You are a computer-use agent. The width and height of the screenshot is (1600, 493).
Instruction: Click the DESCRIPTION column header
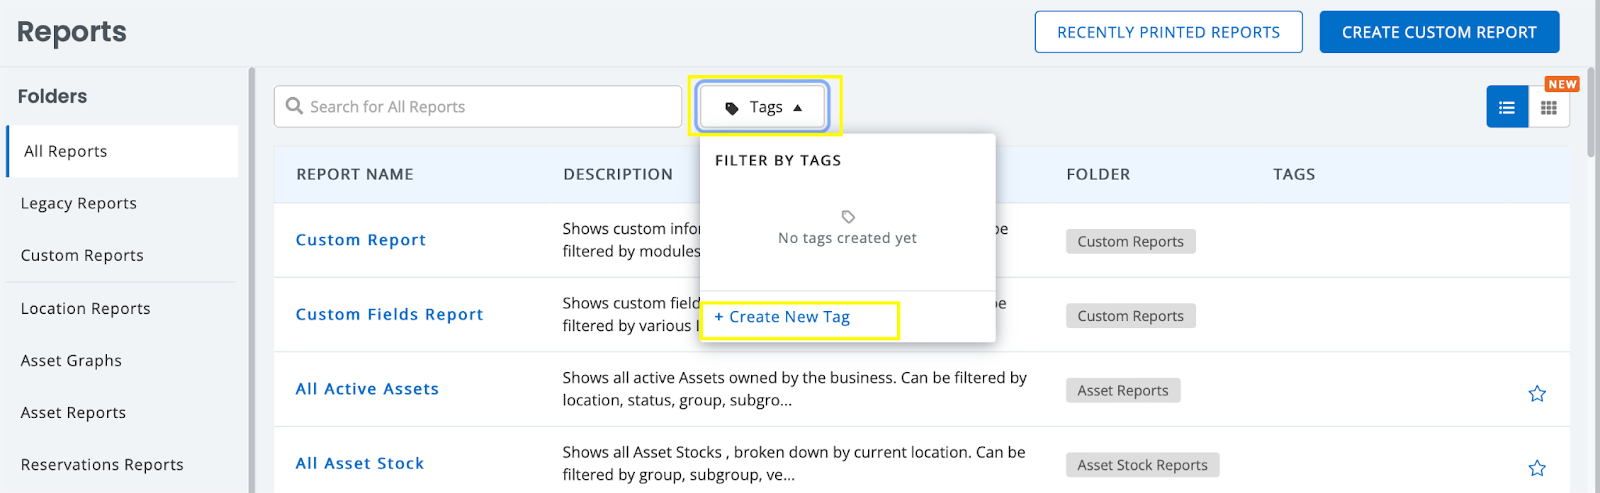pos(618,174)
